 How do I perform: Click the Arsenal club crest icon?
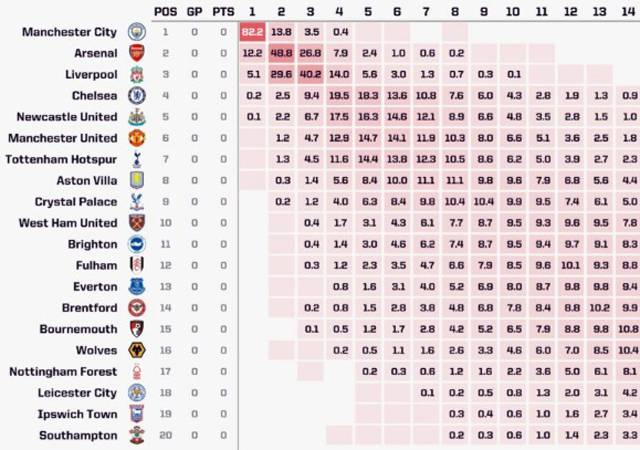(136, 53)
